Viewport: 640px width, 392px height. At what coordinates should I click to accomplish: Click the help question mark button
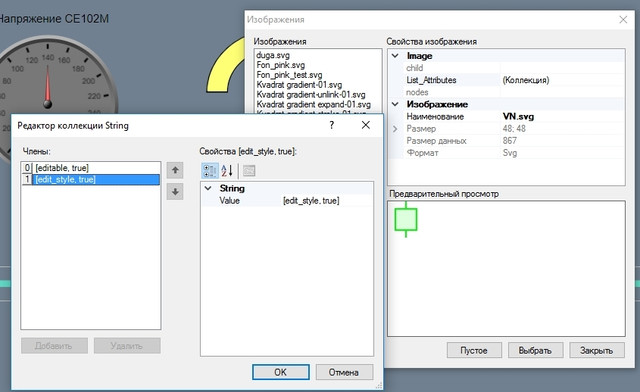pos(332,125)
